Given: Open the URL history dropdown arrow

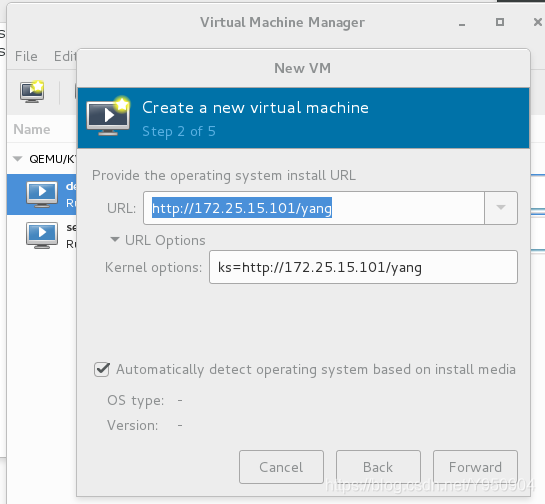Looking at the screenshot, I should click(x=501, y=208).
